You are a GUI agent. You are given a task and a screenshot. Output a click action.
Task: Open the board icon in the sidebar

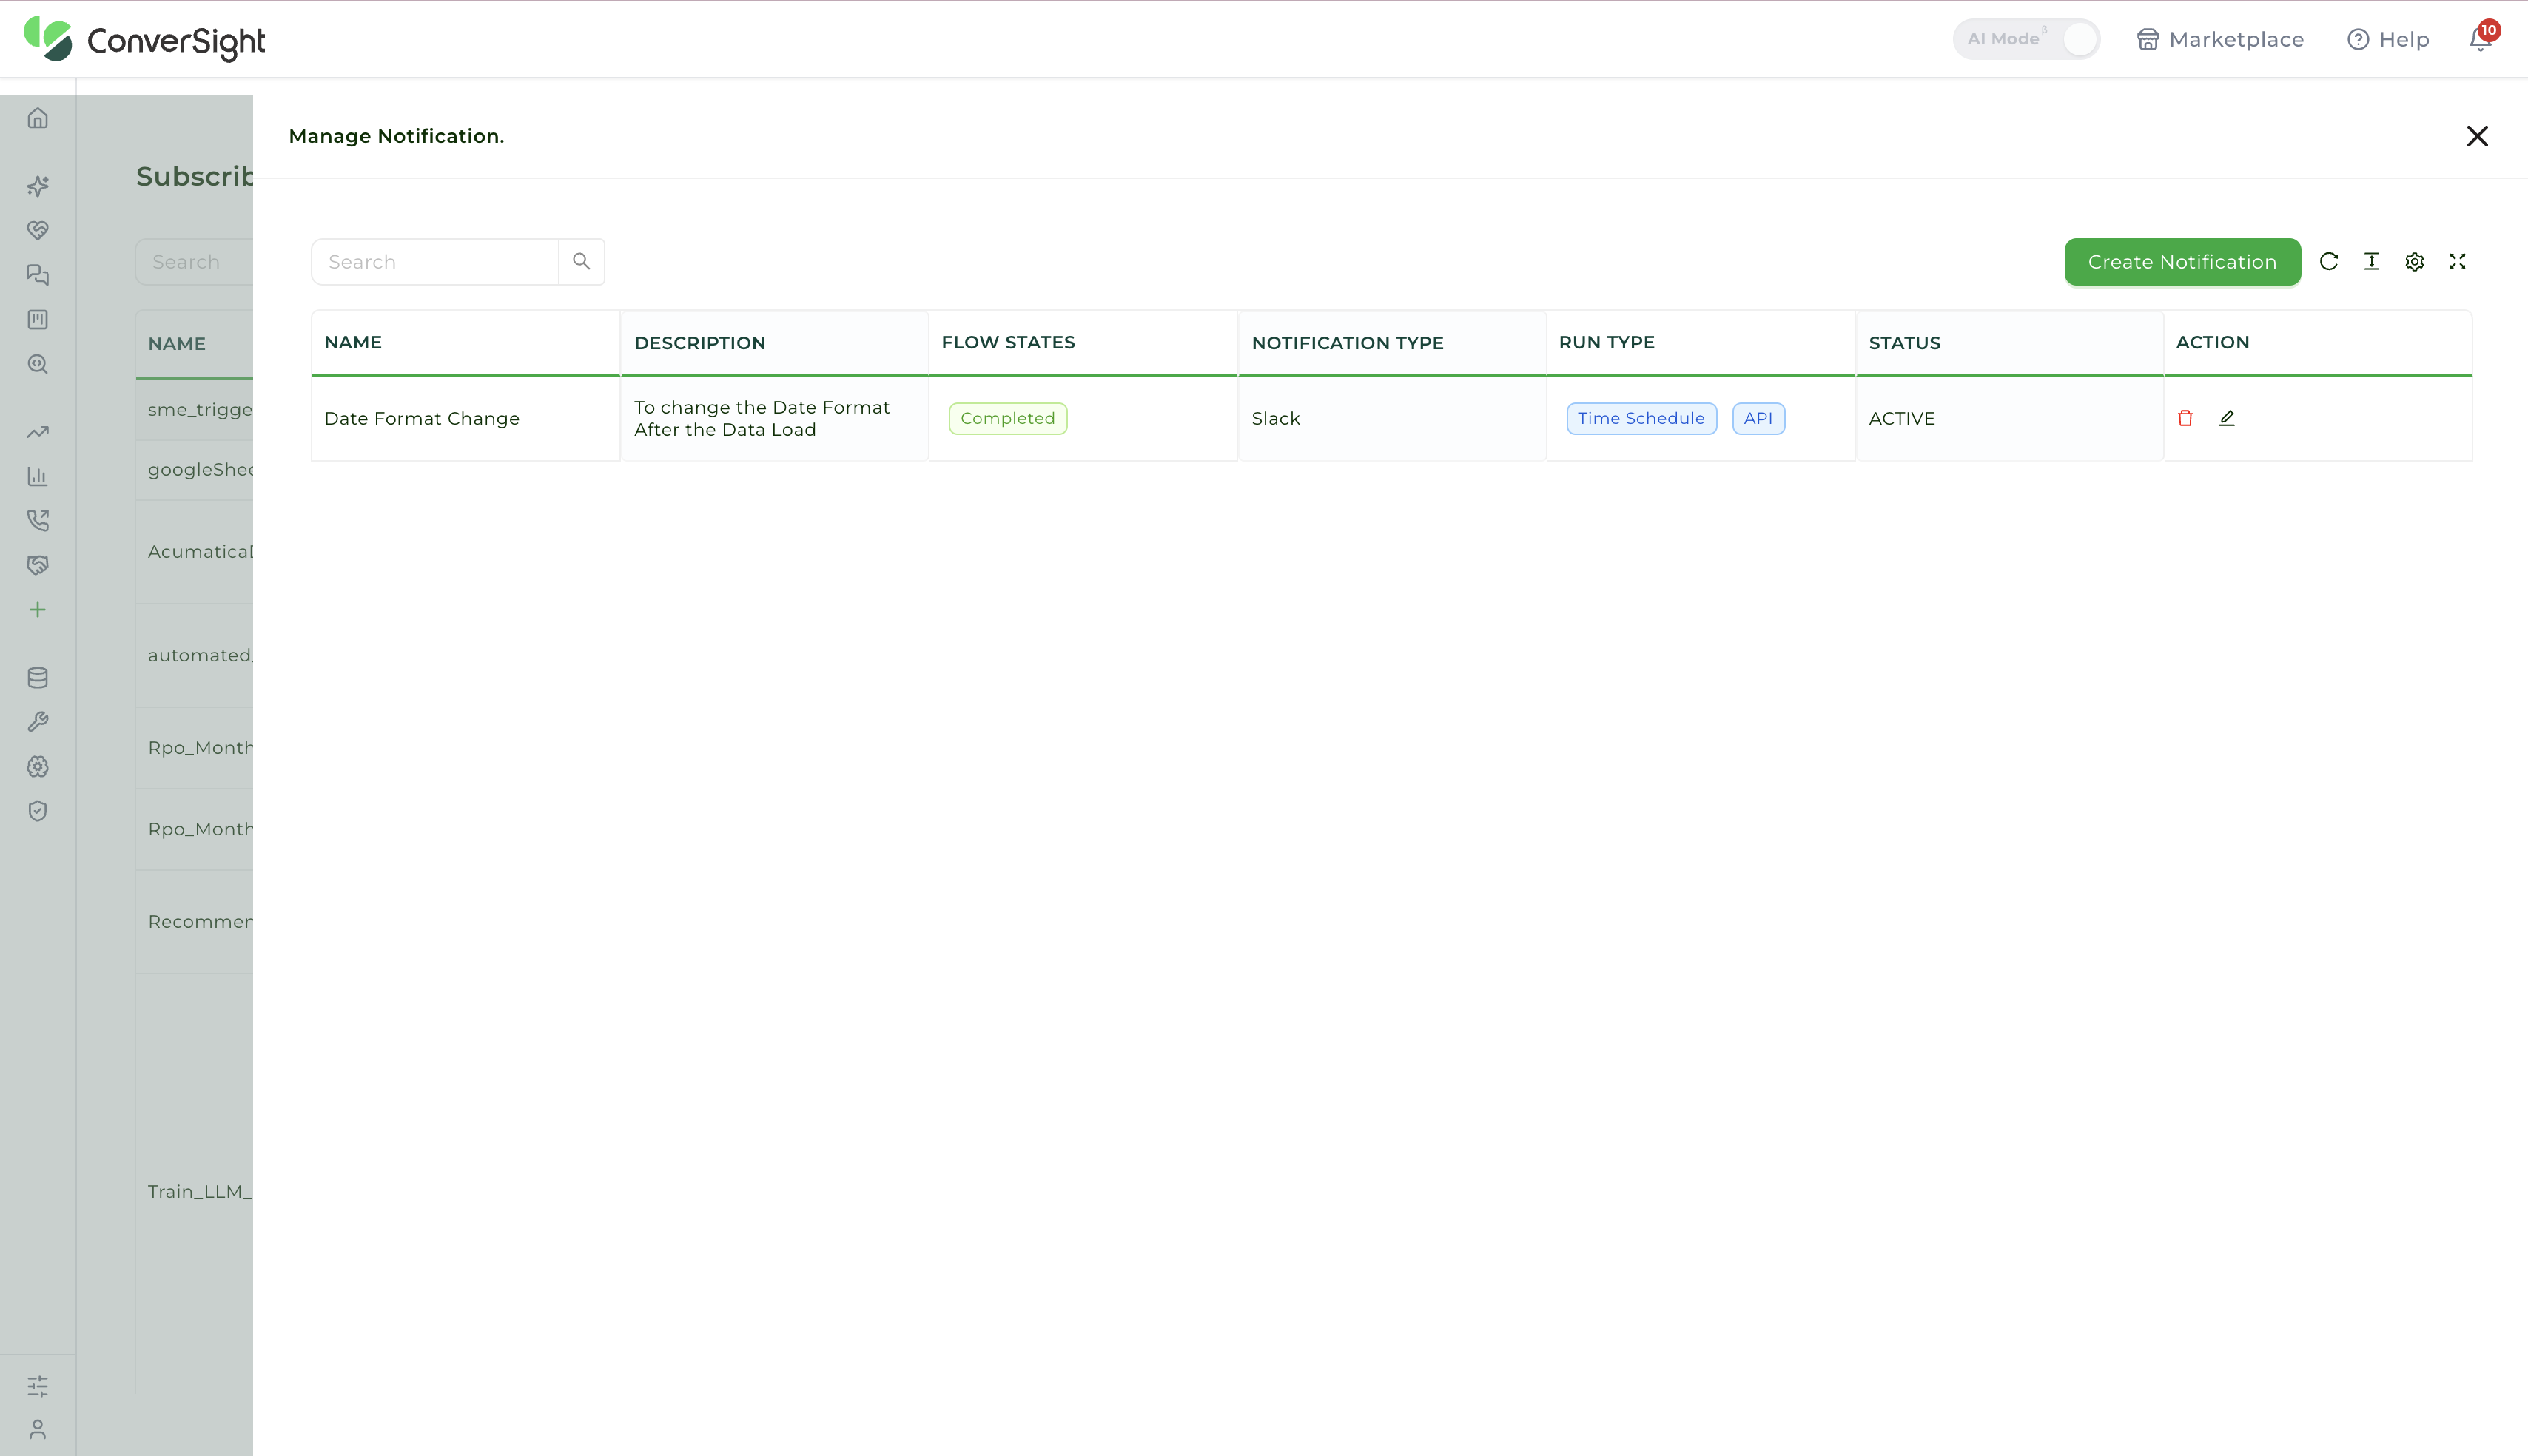coord(38,320)
